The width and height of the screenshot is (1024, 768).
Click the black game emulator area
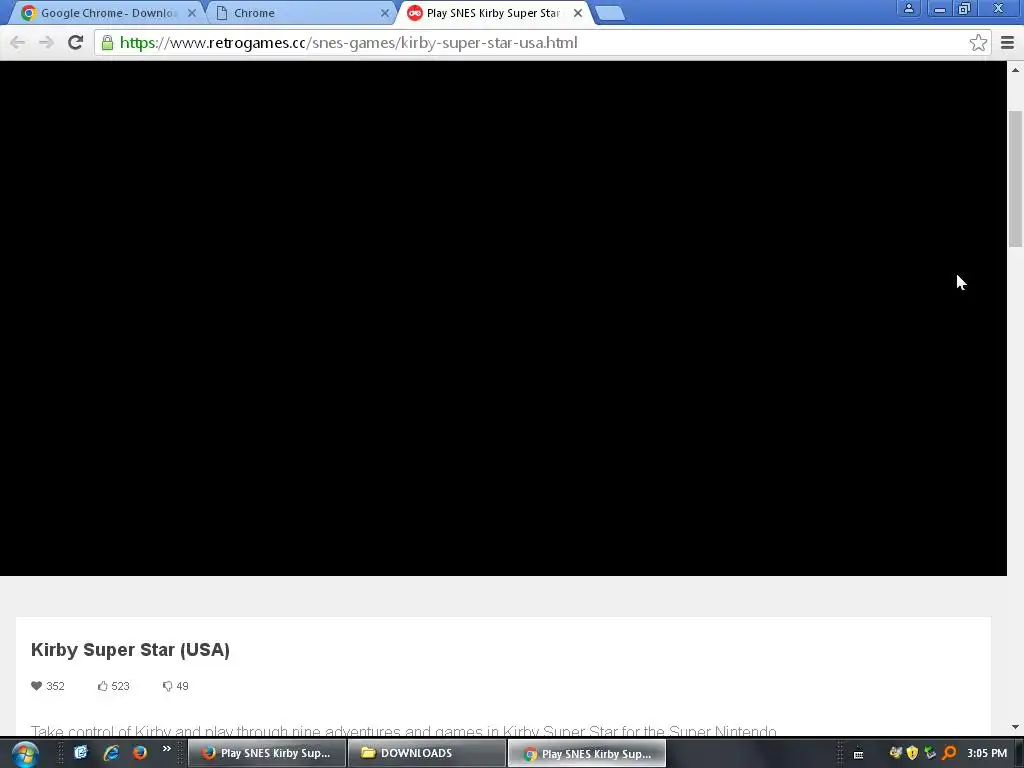coord(503,319)
